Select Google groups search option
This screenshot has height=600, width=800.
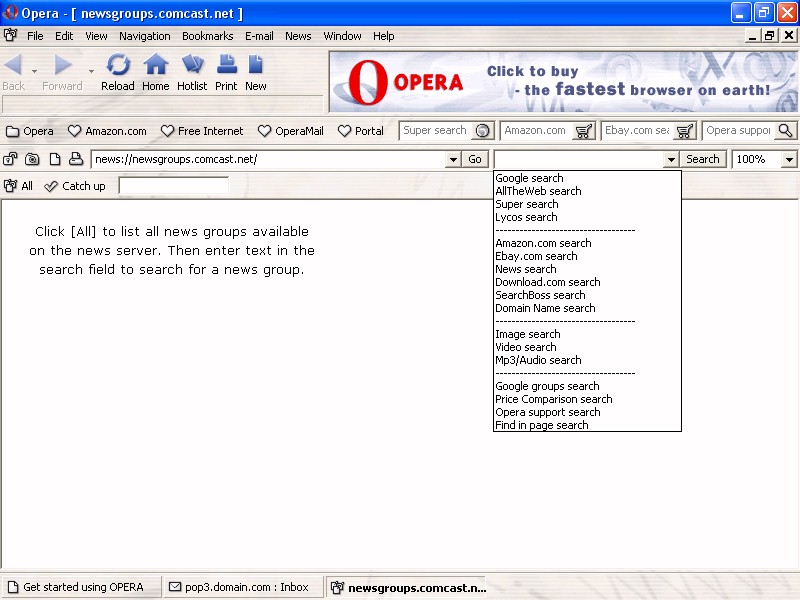[x=587, y=386]
